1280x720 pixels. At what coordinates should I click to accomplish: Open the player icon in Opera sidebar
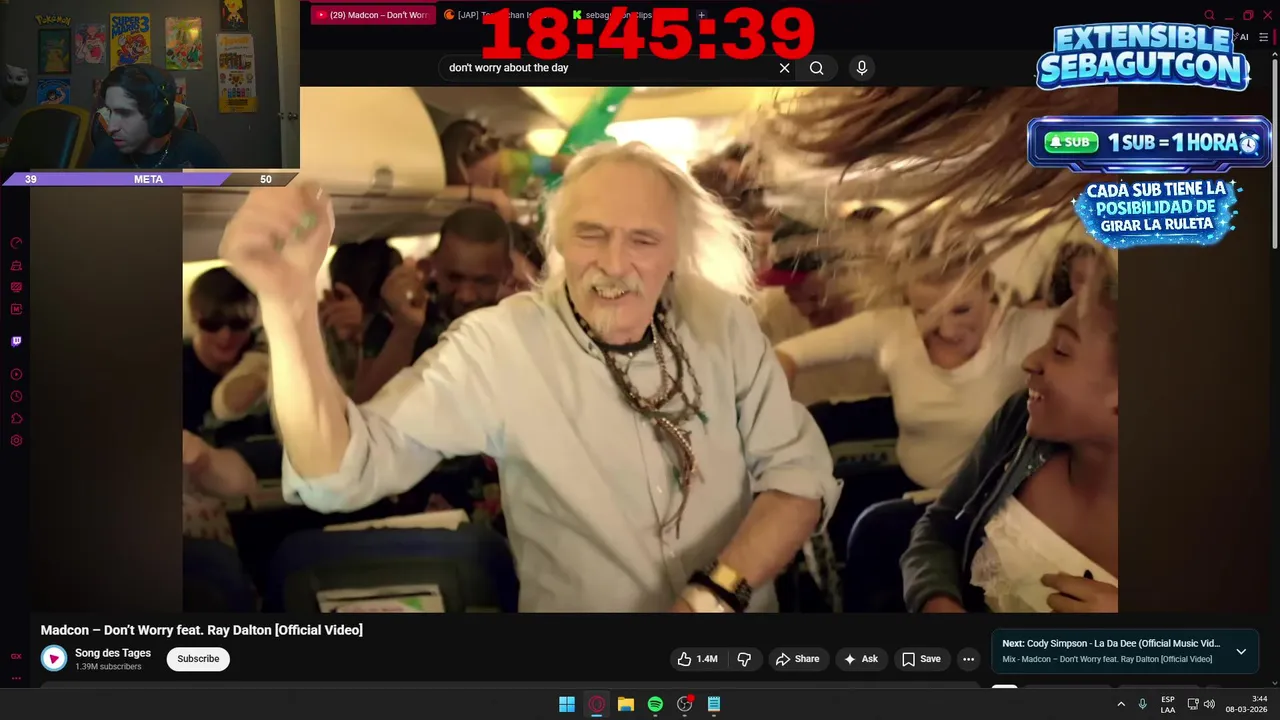point(16,374)
